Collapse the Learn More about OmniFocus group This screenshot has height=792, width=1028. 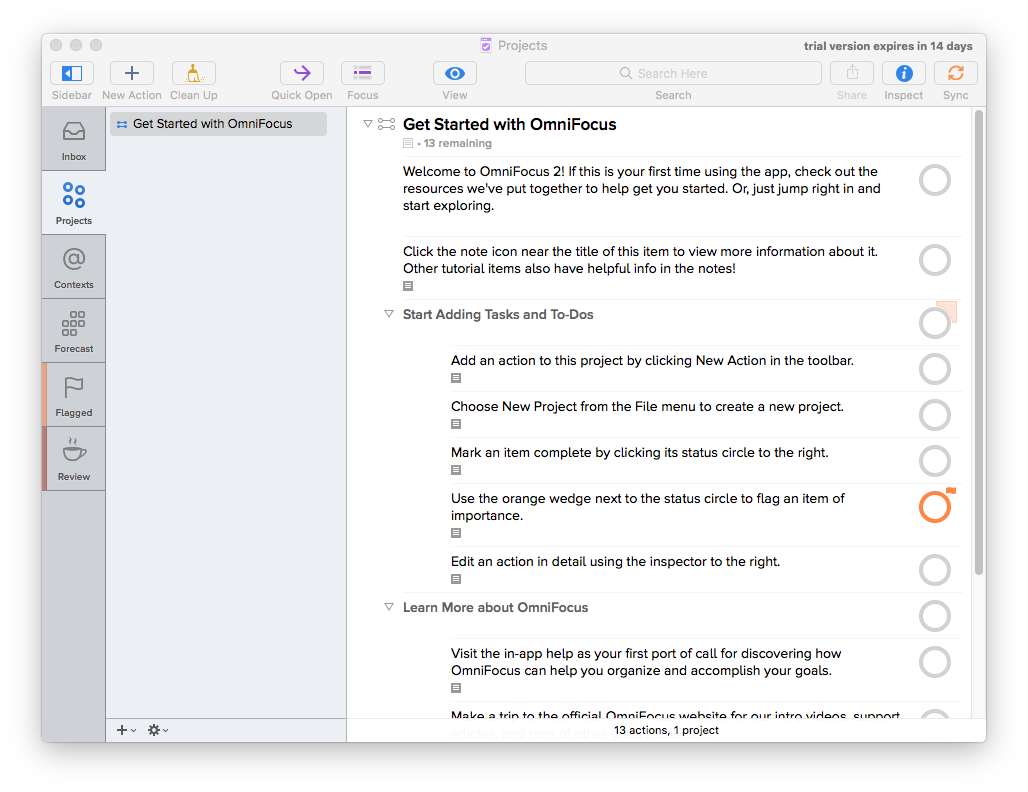coord(389,607)
